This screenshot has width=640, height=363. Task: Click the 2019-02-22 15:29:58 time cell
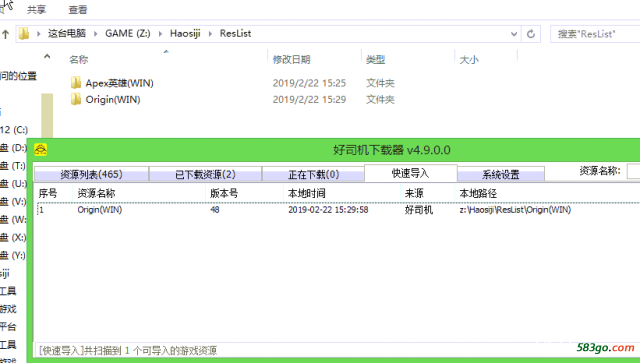pos(328,210)
